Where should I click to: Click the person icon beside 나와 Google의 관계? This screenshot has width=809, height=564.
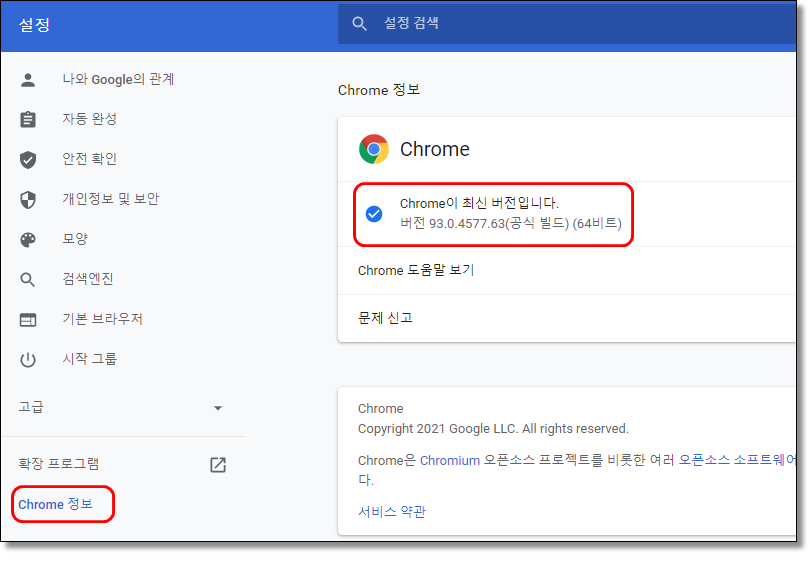(28, 79)
